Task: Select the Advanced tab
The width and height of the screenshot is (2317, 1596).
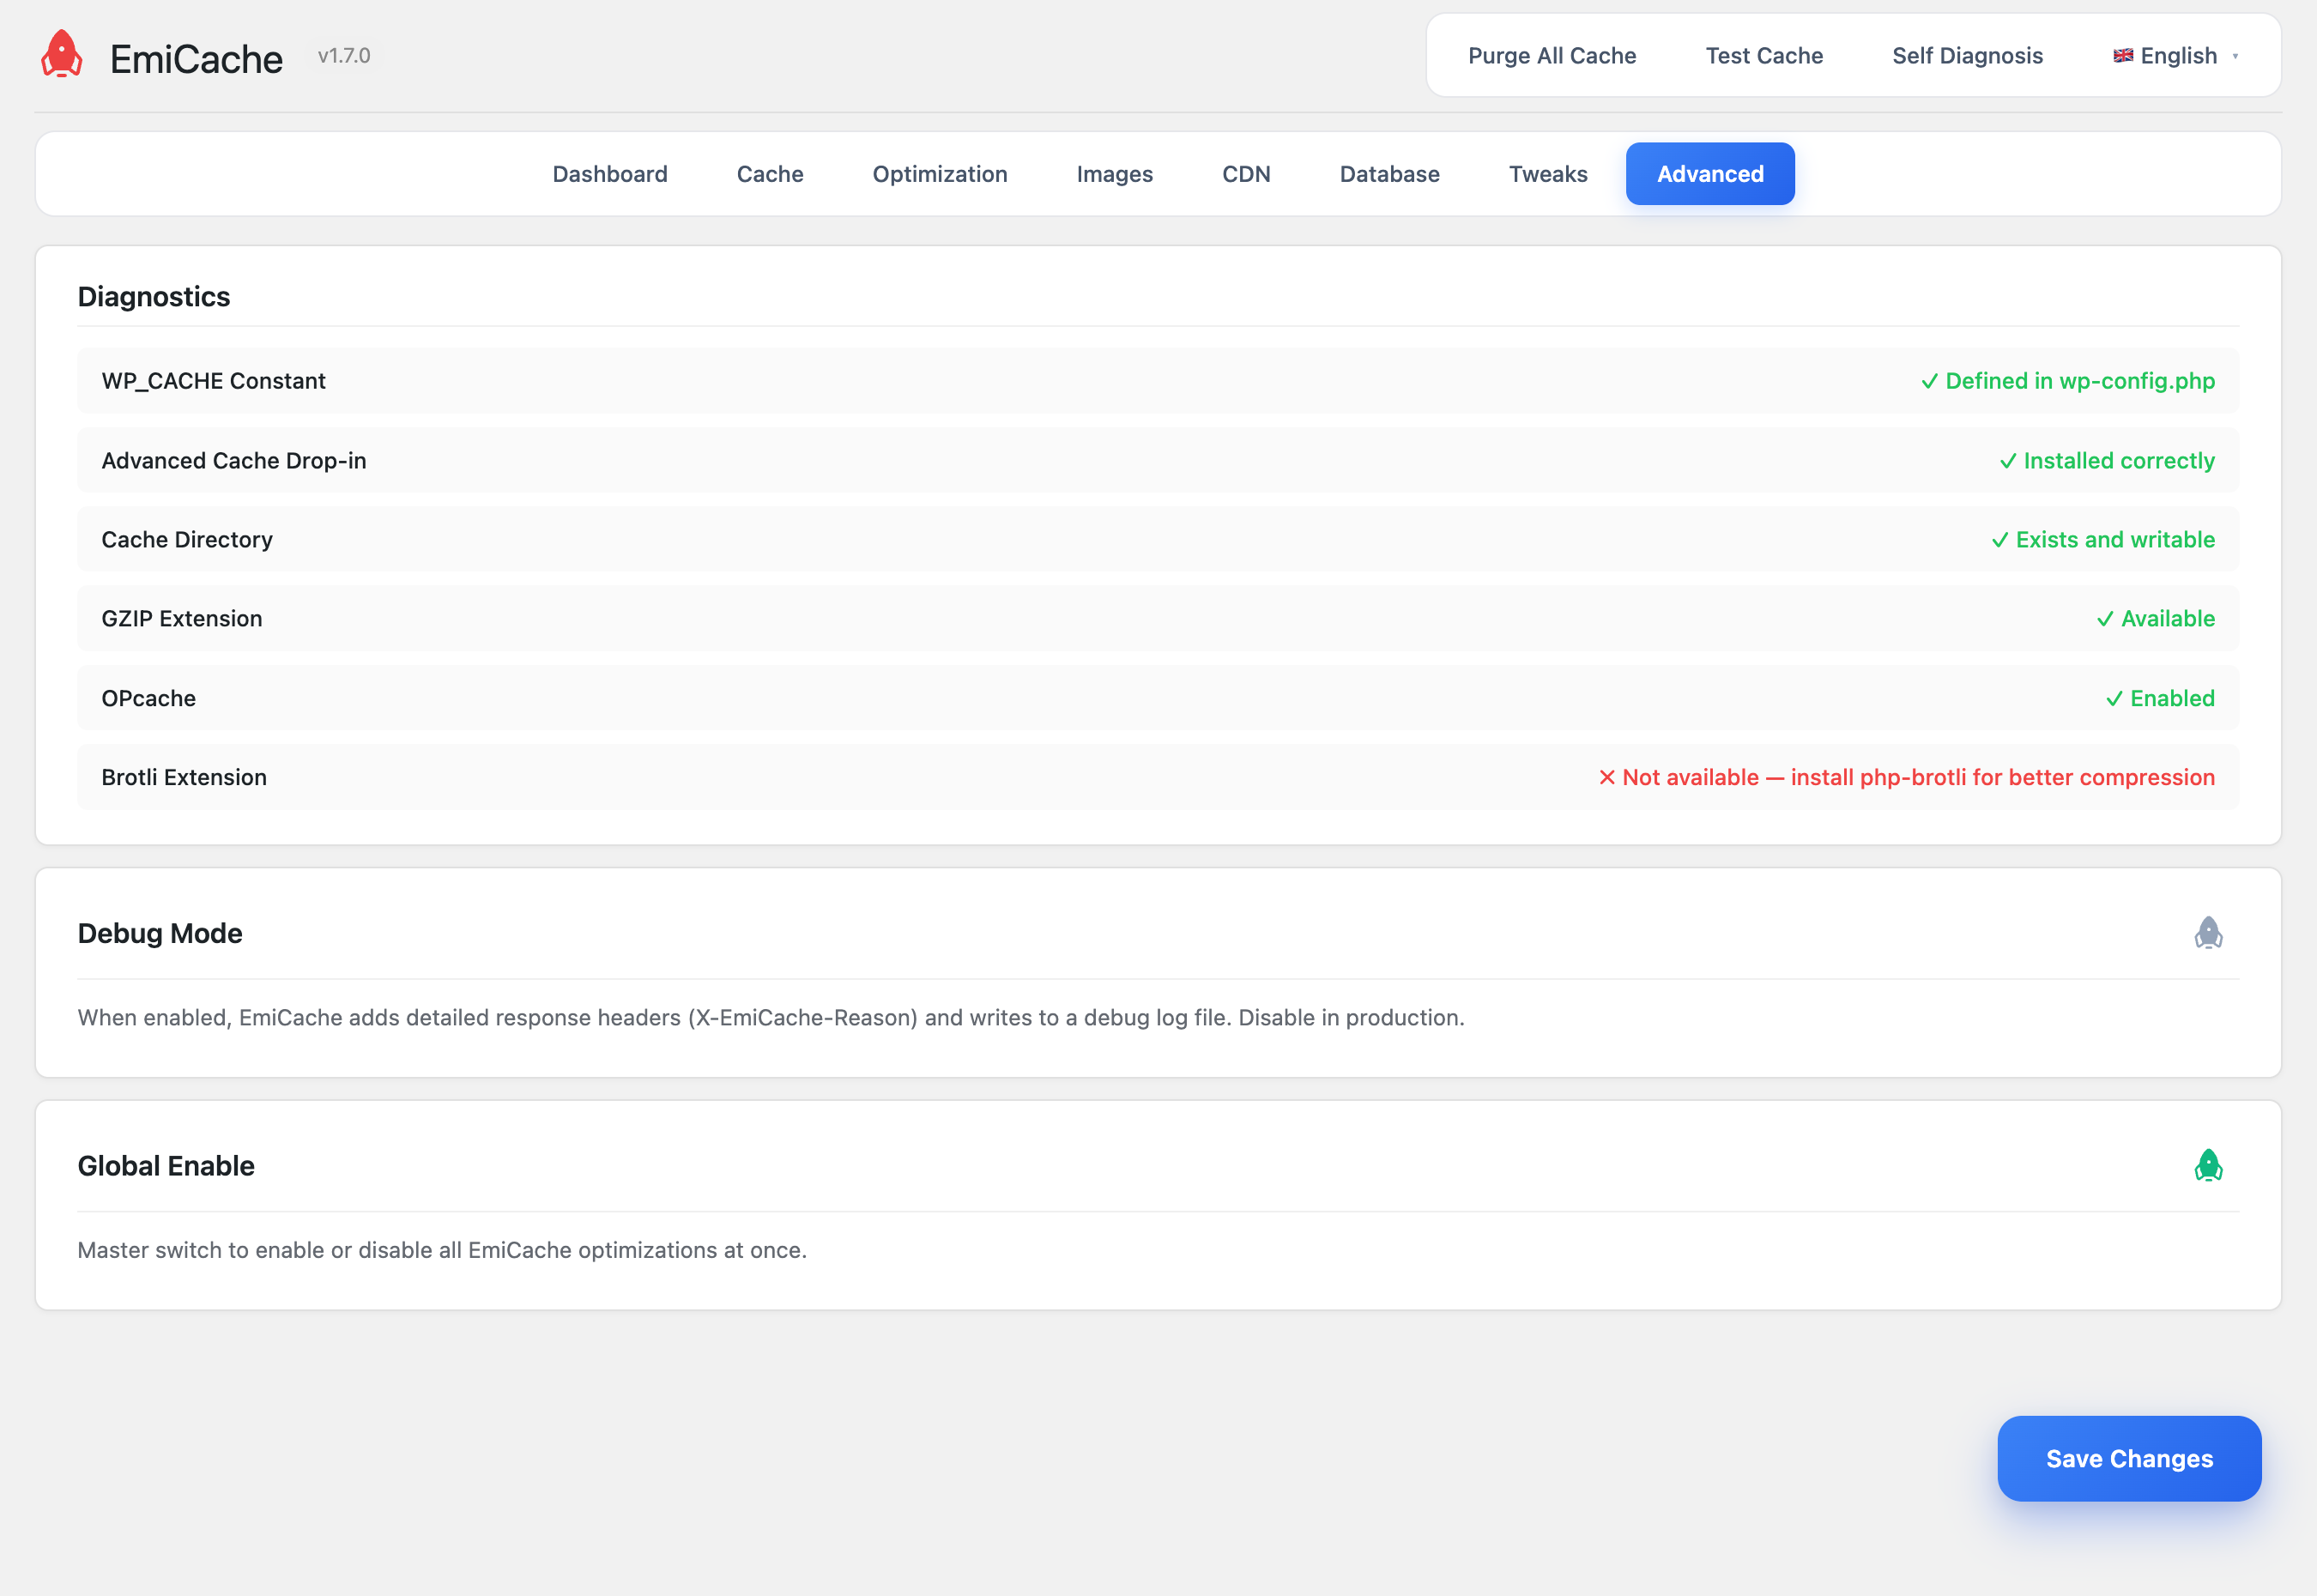Action: tap(1710, 174)
